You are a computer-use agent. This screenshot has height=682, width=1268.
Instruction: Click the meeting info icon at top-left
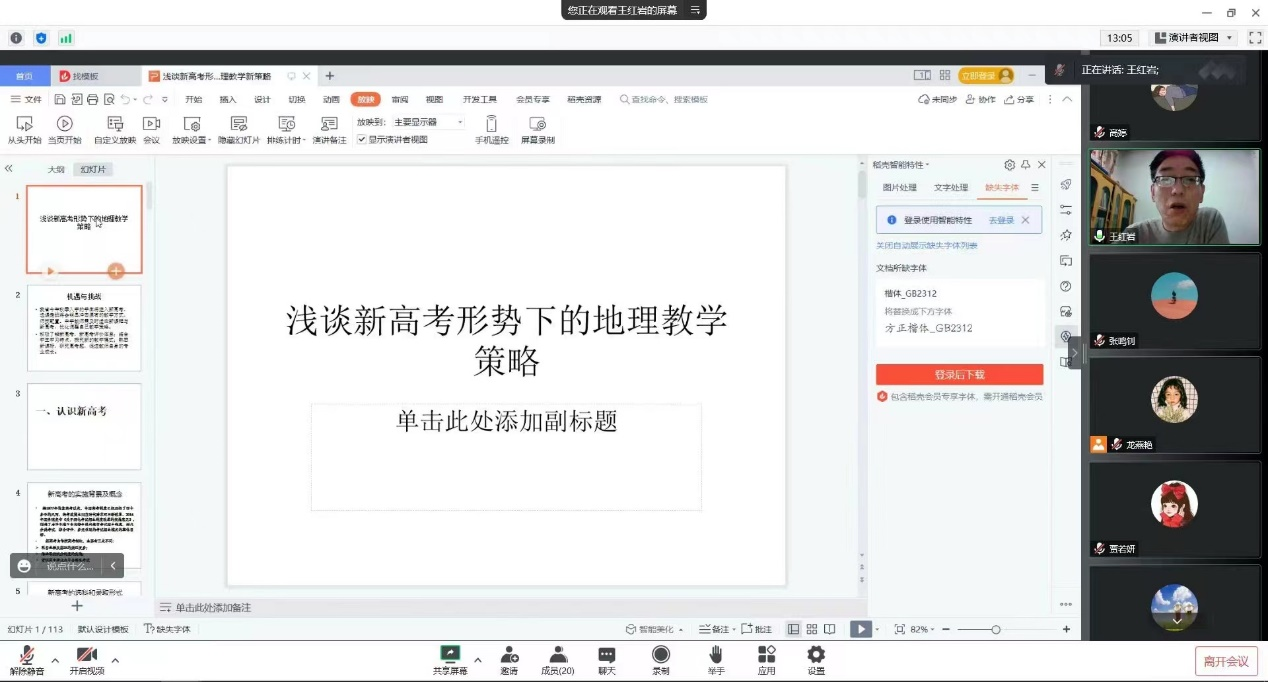tap(16, 38)
